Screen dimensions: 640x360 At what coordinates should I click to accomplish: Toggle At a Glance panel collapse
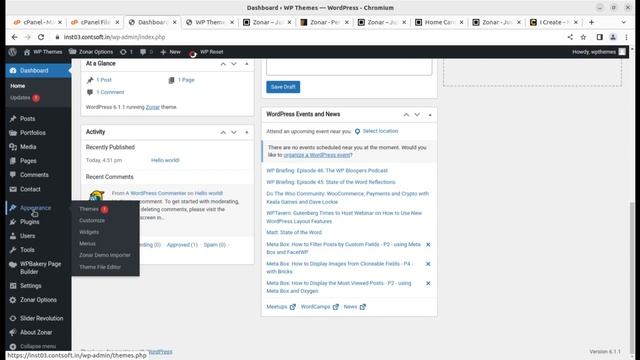pos(247,64)
